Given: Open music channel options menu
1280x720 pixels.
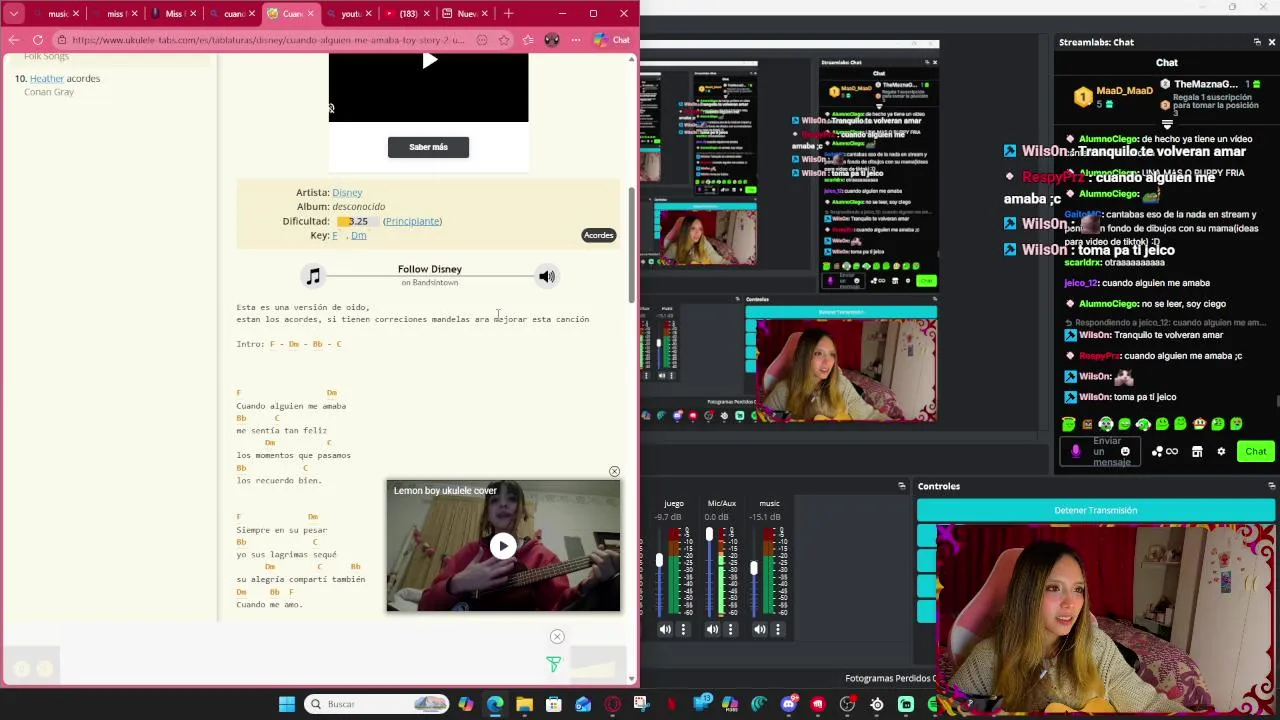Looking at the screenshot, I should pyautogui.click(x=778, y=629).
